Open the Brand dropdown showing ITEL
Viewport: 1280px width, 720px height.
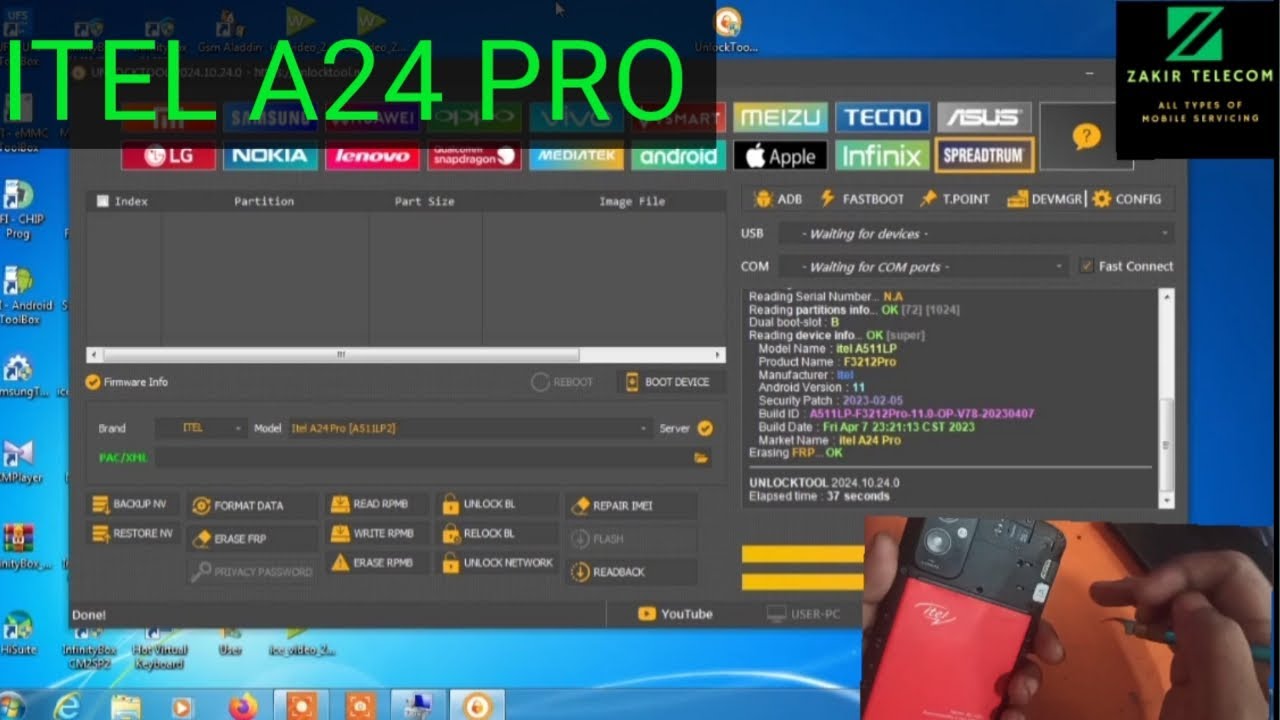pos(200,428)
